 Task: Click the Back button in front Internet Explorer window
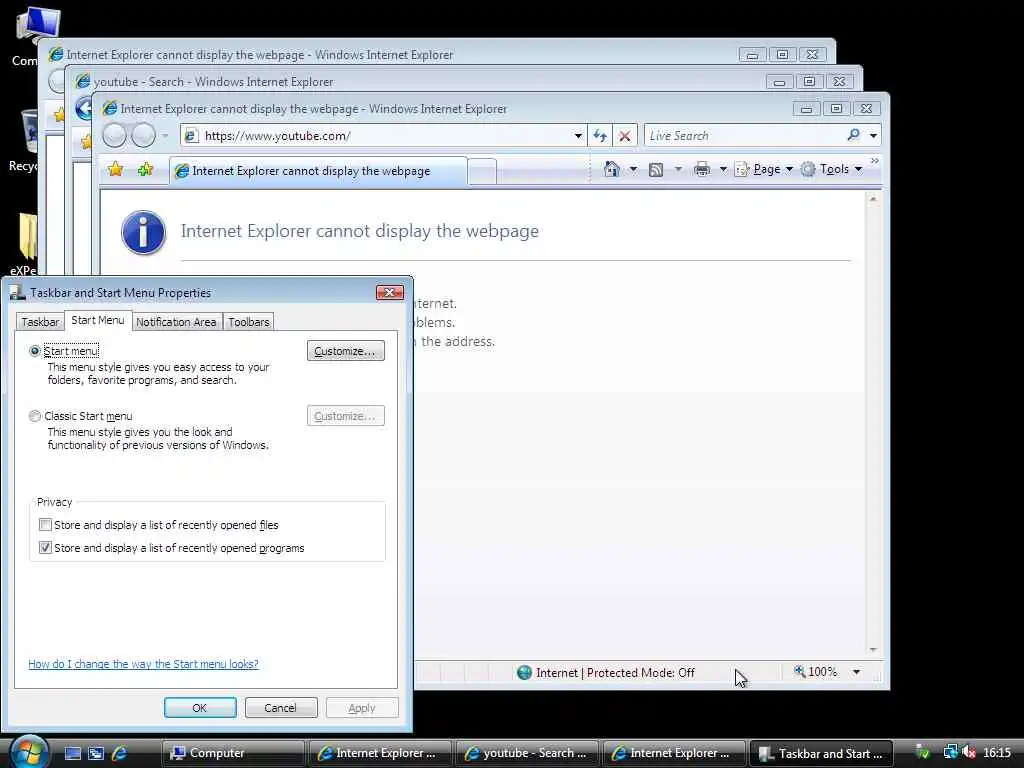(114, 136)
